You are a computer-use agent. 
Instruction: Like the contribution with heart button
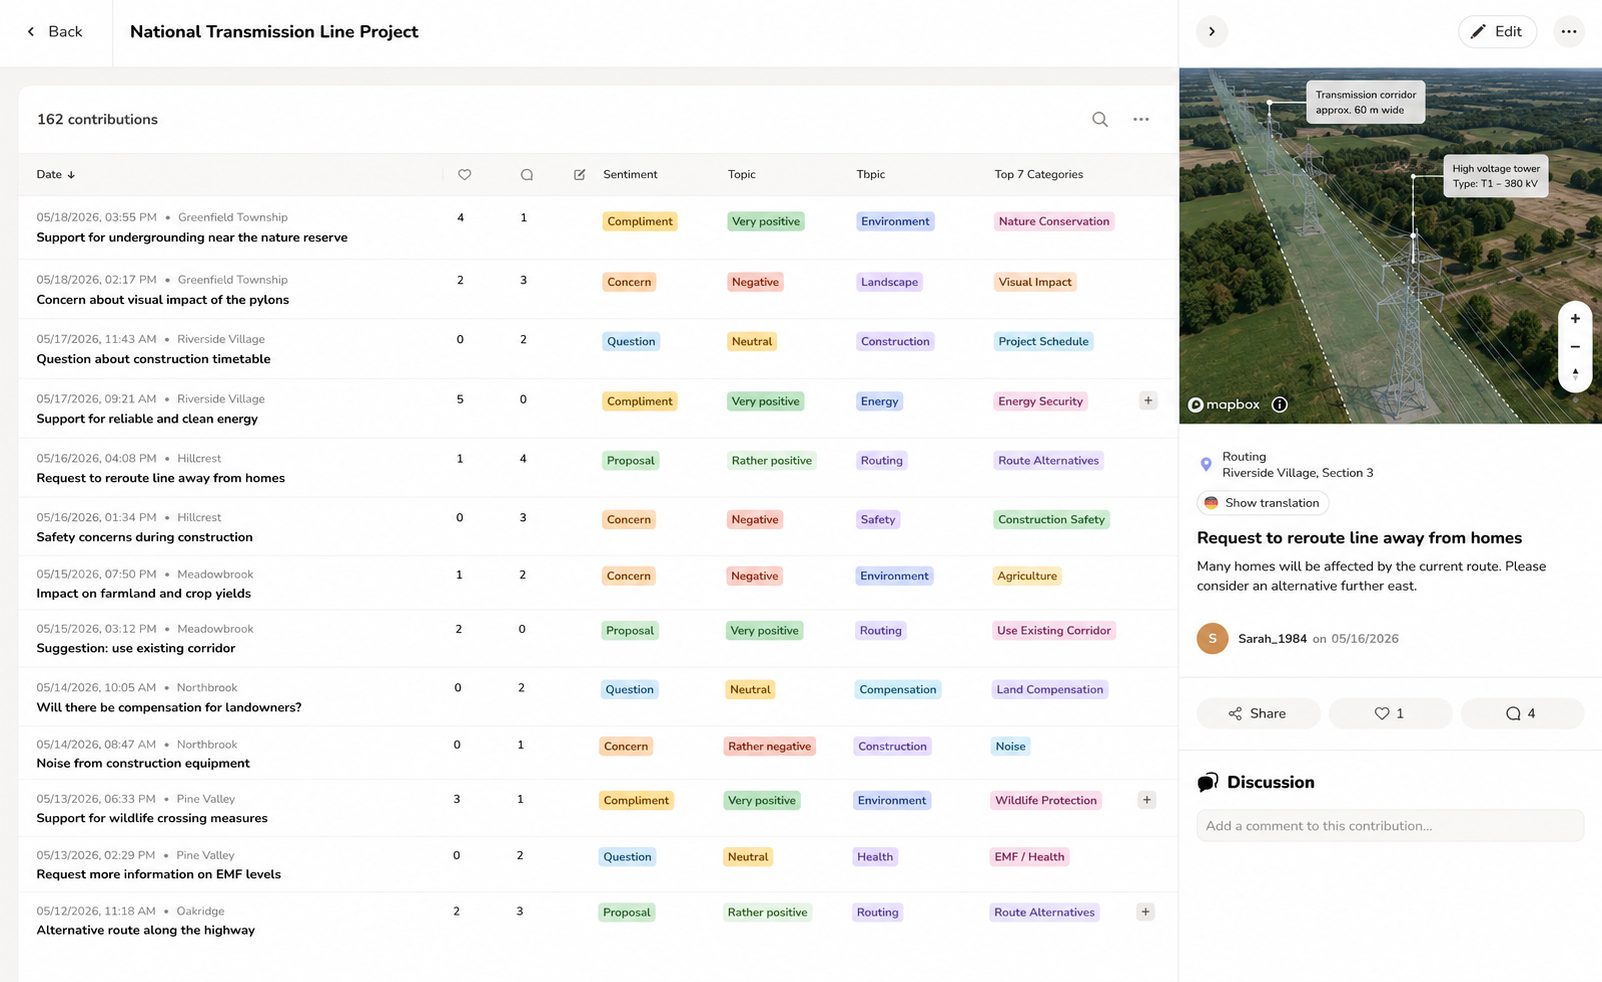tap(1390, 713)
